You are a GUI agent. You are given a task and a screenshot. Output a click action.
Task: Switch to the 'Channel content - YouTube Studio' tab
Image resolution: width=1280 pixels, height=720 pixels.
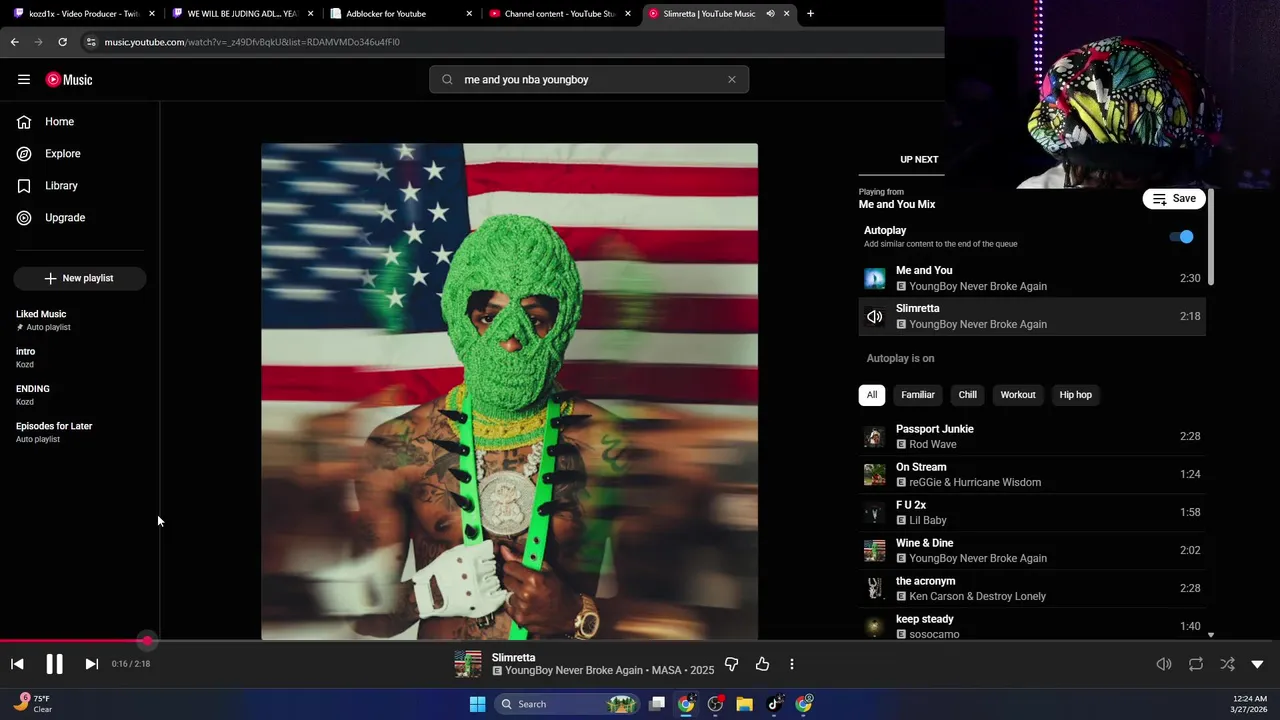[x=560, y=14]
